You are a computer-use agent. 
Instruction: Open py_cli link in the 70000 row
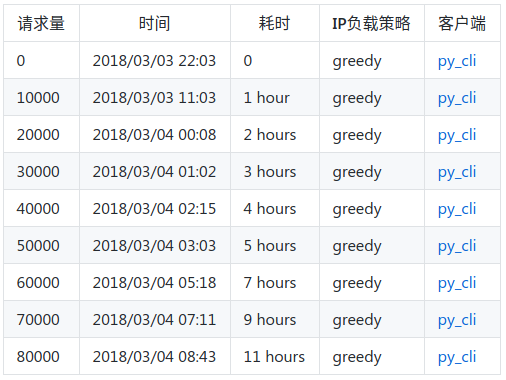pos(457,321)
